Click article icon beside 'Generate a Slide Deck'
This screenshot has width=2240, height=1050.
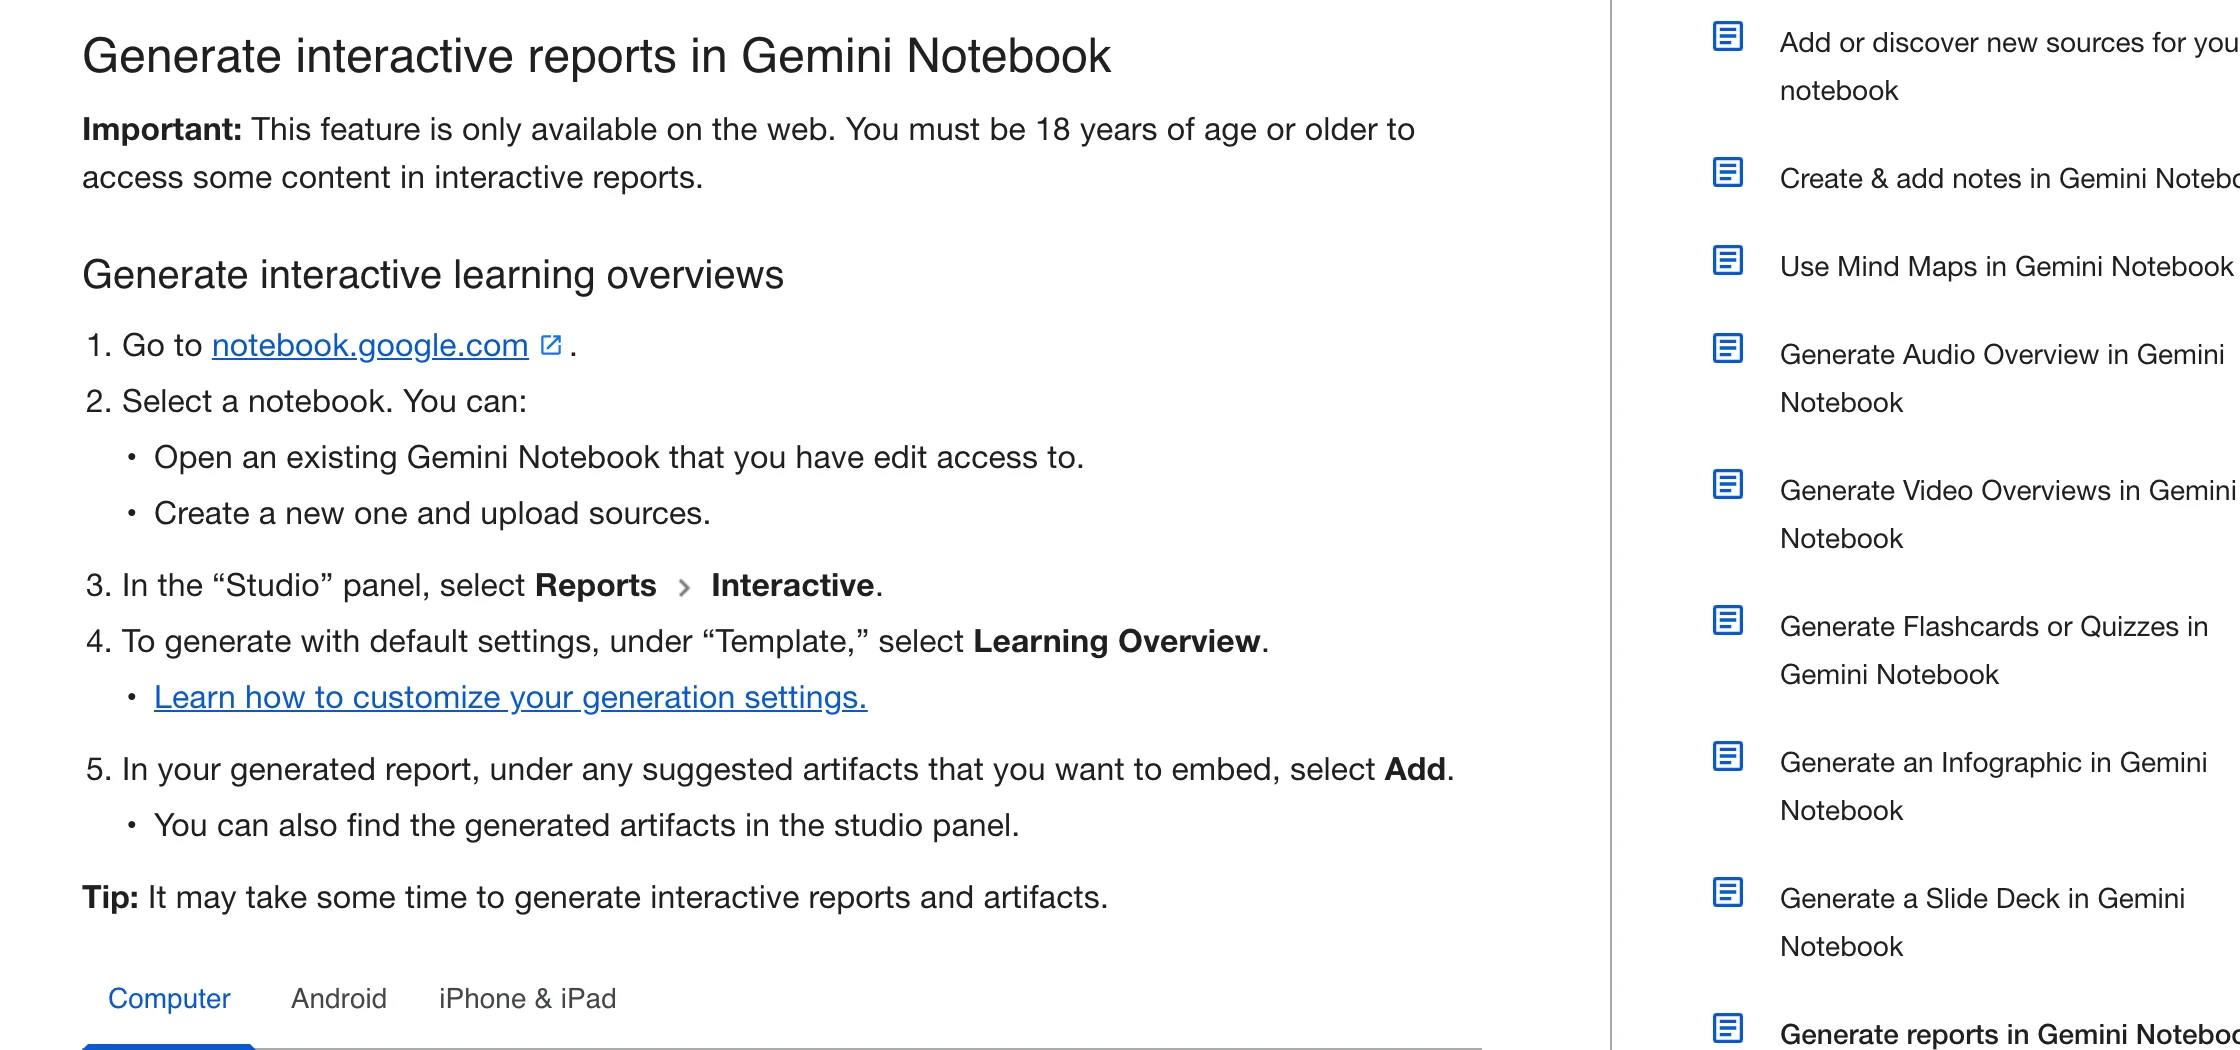[1728, 892]
